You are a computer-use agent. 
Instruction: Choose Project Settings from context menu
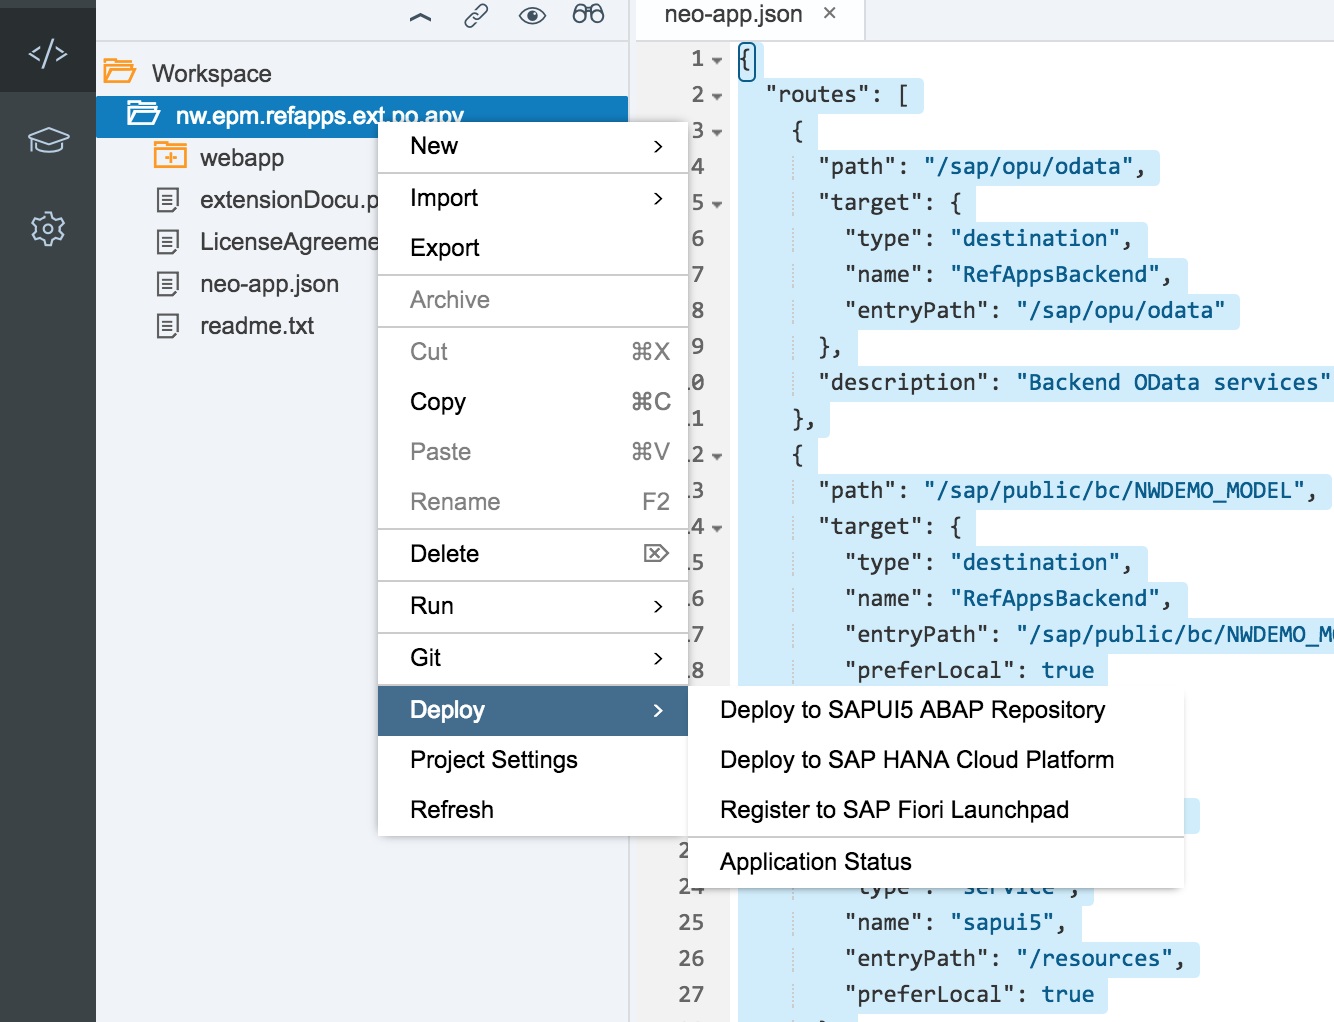point(533,760)
